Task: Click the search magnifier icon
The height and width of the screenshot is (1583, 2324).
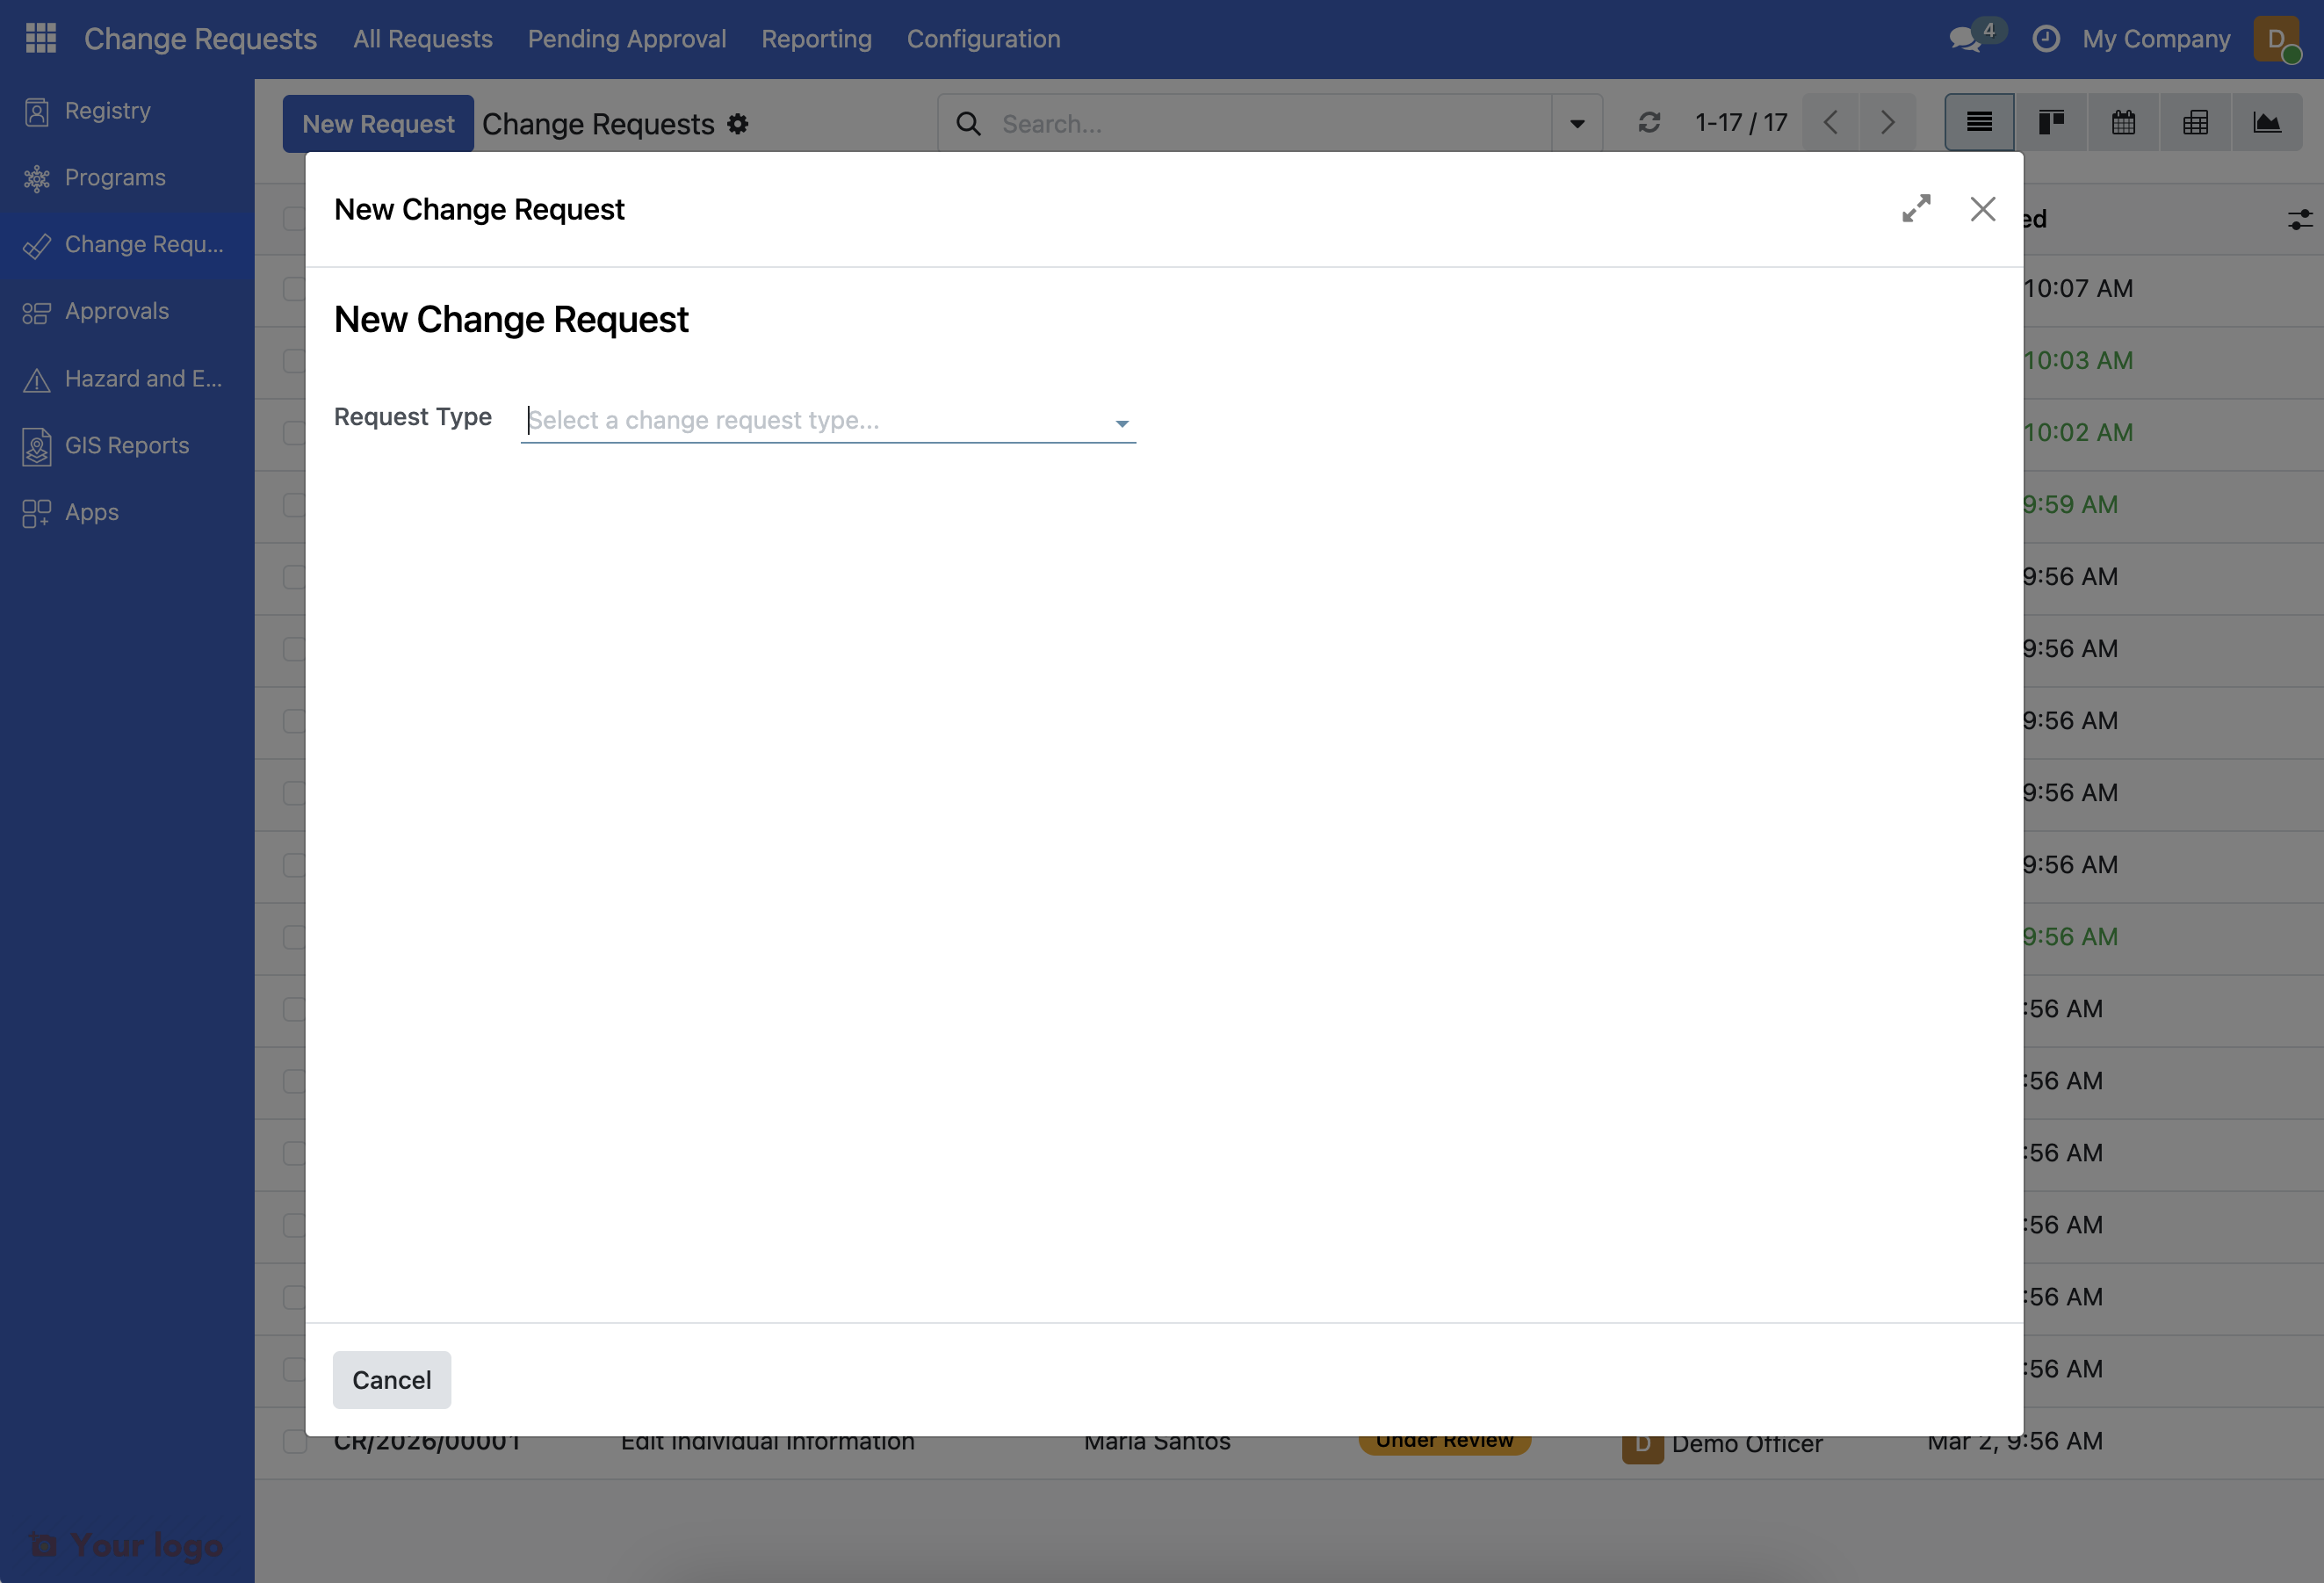Action: [968, 124]
